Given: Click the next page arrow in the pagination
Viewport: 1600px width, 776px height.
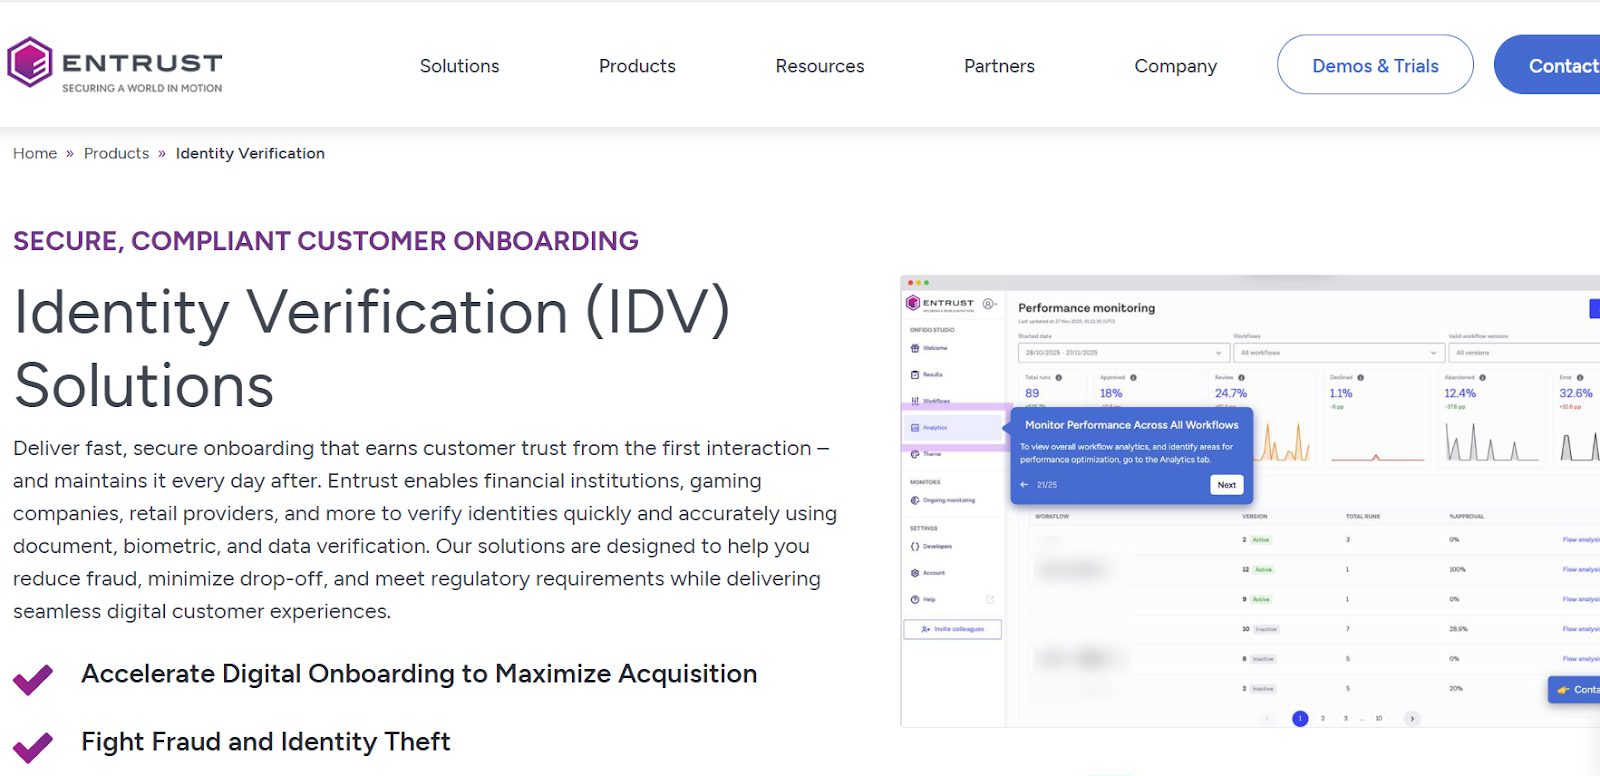Looking at the screenshot, I should pos(1412,718).
